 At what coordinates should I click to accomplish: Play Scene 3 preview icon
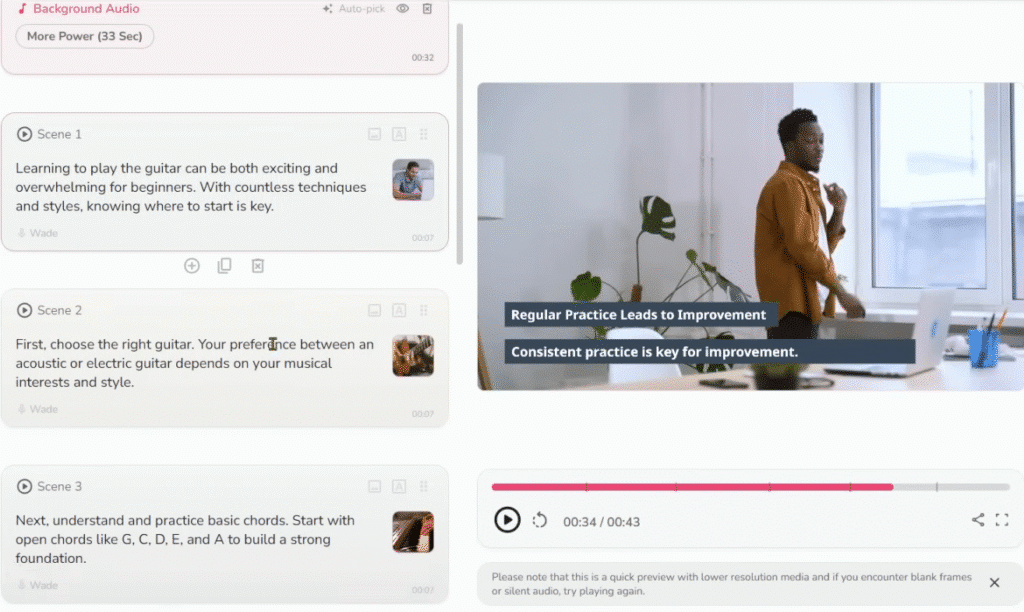[24, 487]
